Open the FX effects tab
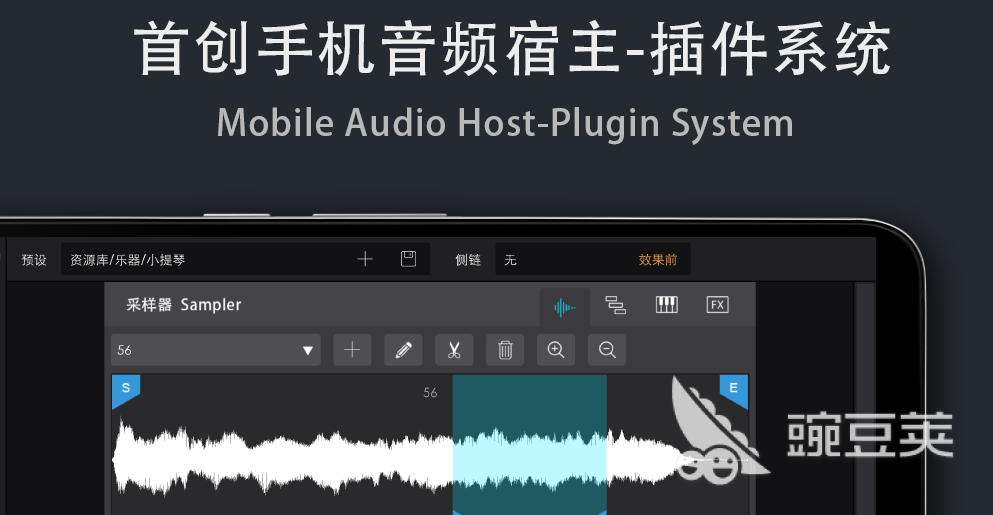Viewport: 993px width, 515px height. (717, 306)
